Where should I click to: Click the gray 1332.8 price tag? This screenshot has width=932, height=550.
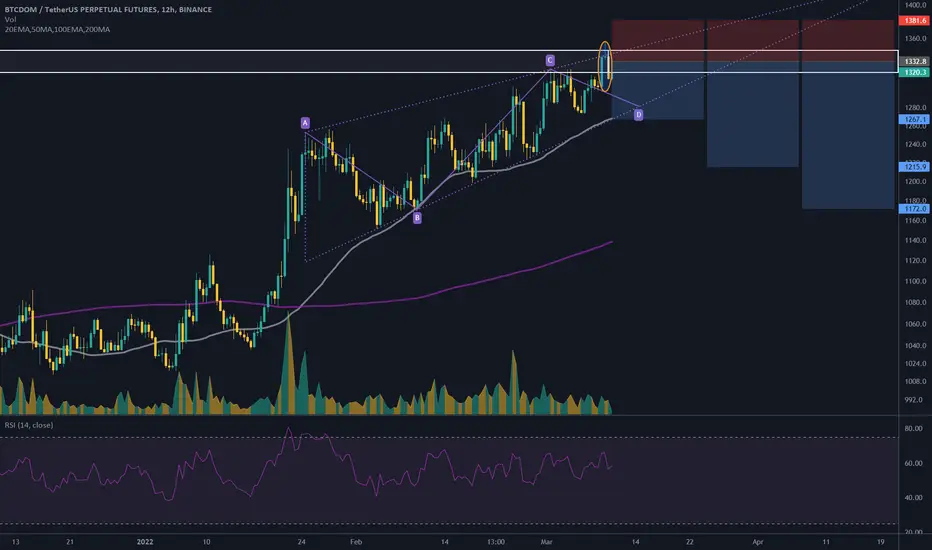915,61
